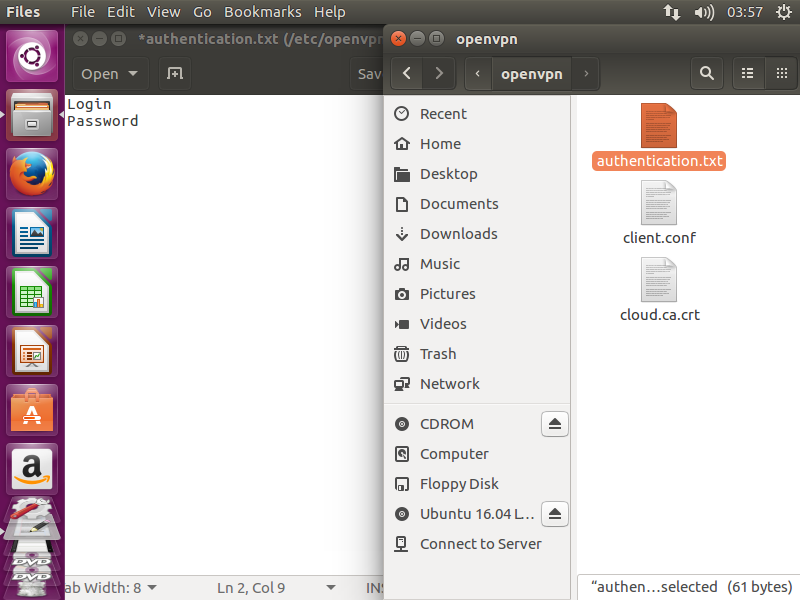Go back in Files navigation

407,73
